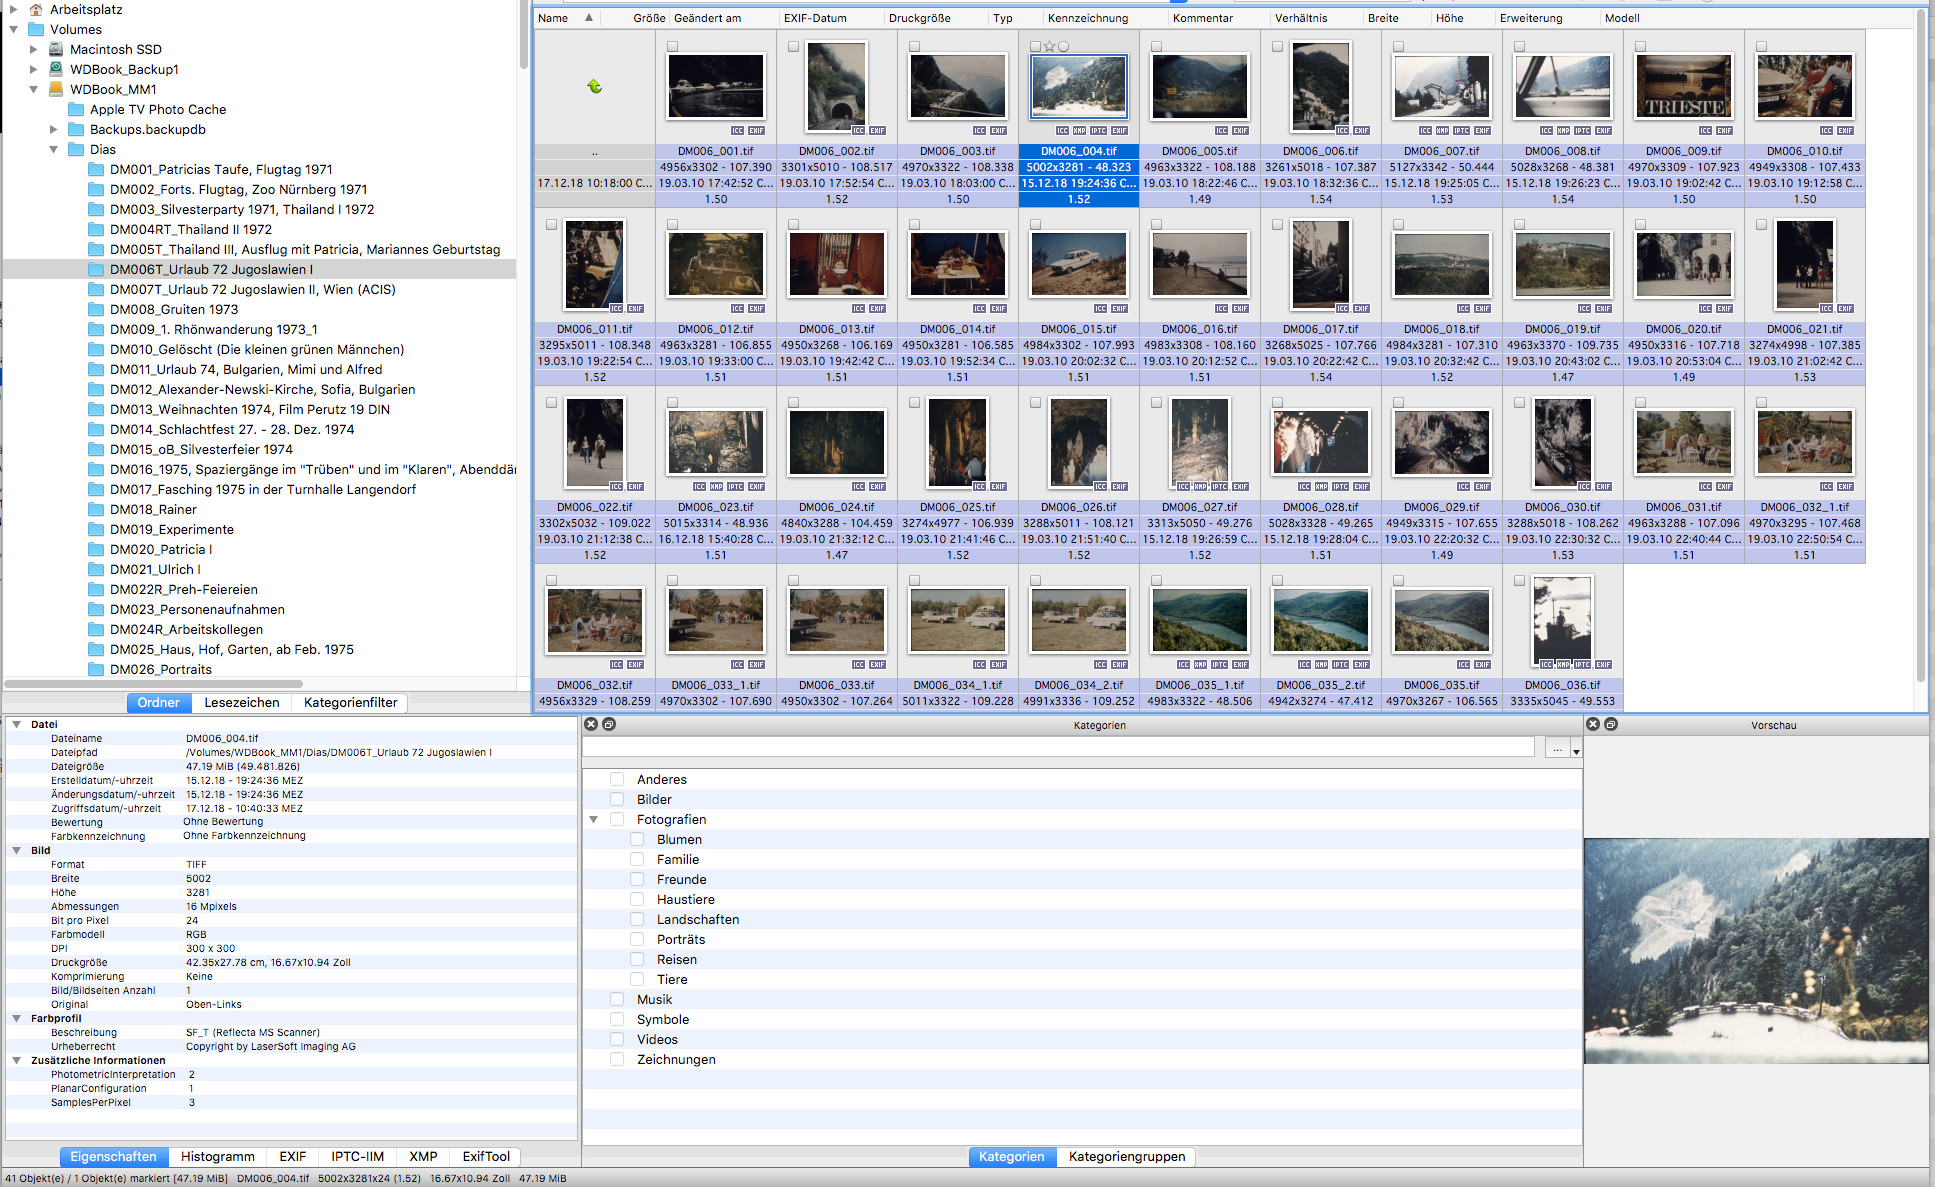Click the IPTC badge under DM006_004.tif
The width and height of the screenshot is (1935, 1187).
(x=1098, y=130)
